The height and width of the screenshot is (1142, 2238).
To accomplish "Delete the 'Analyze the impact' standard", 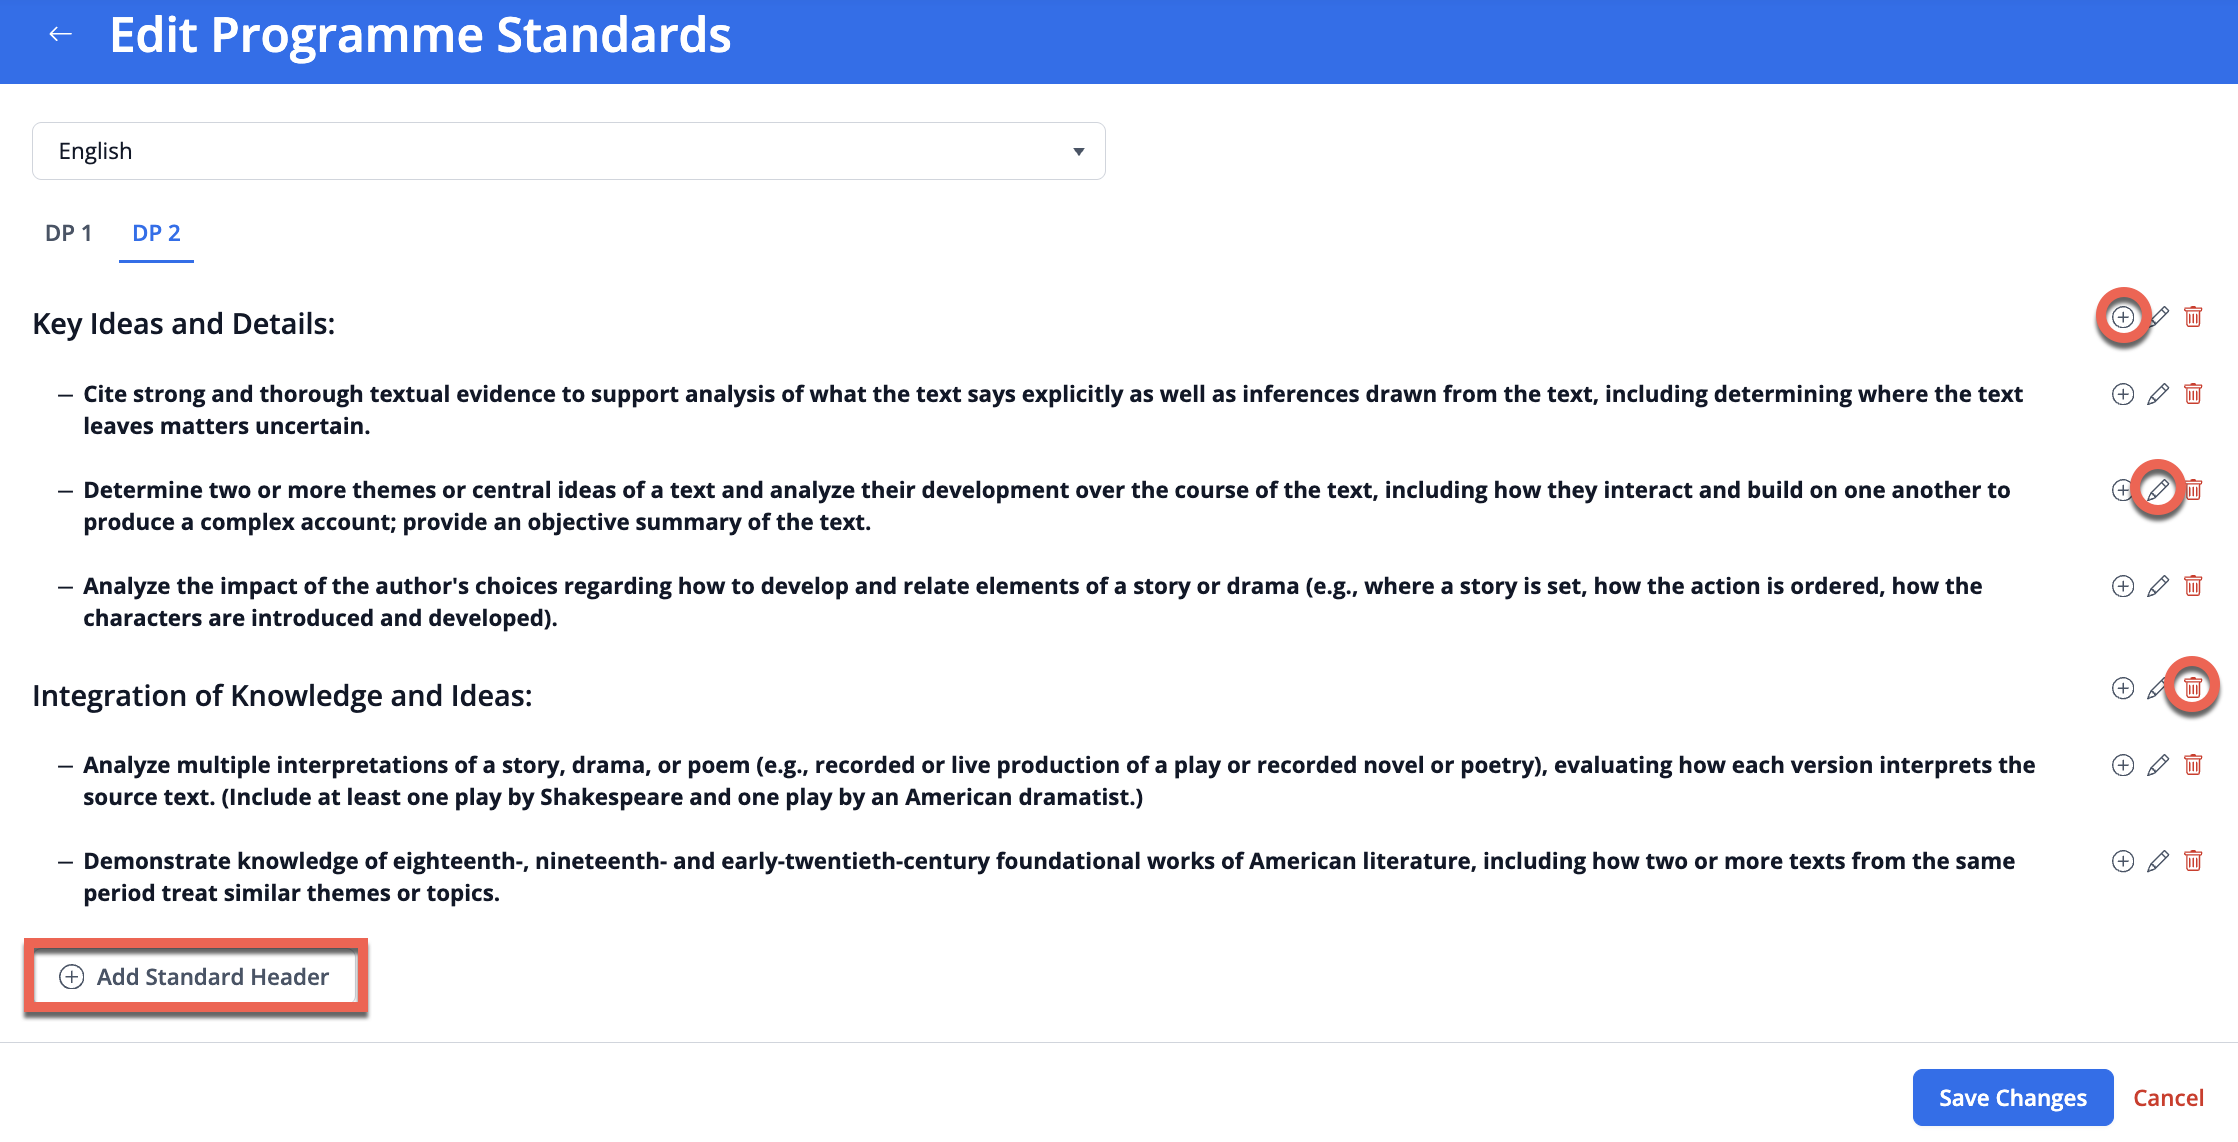I will coord(2193,586).
